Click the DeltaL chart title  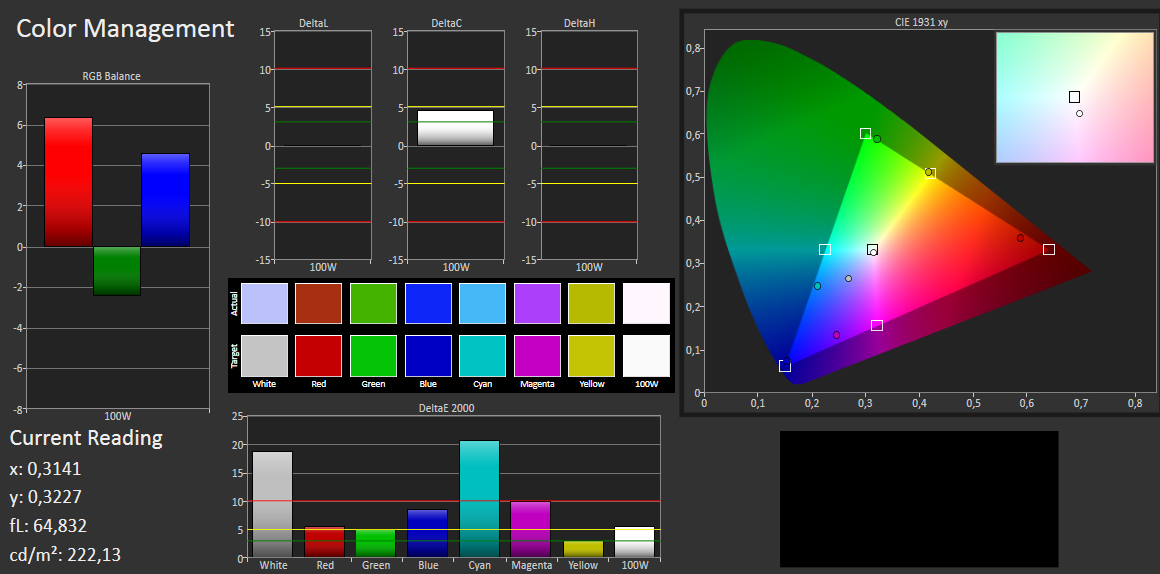click(314, 23)
